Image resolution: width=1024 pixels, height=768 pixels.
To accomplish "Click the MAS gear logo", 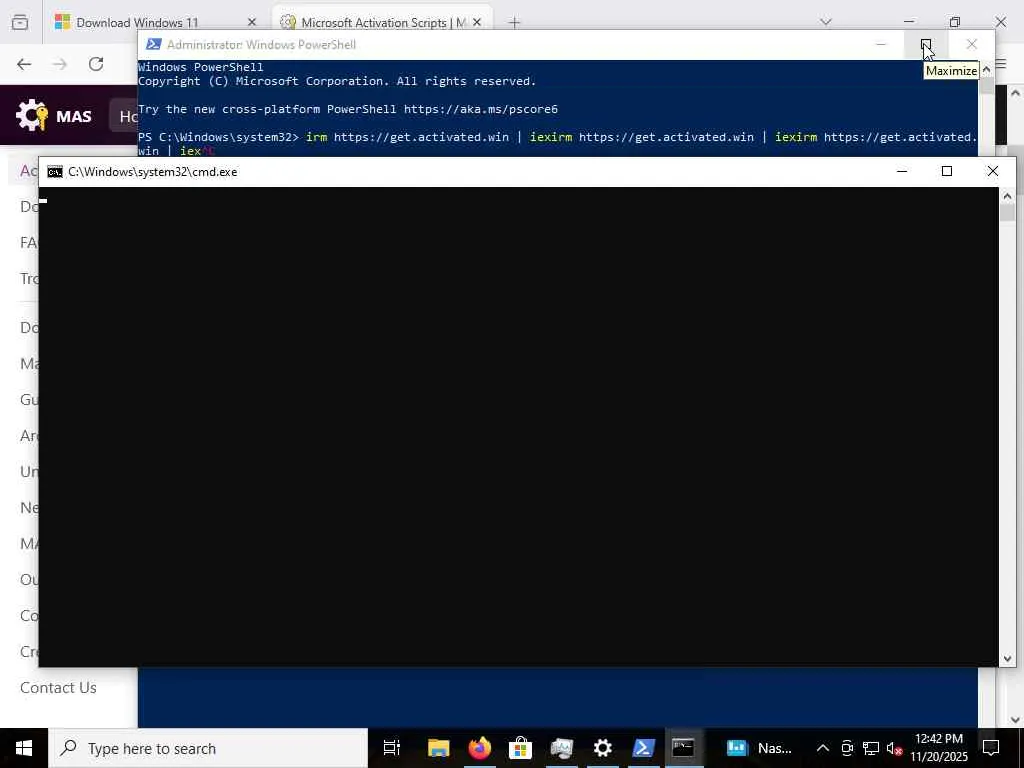I will coord(32,116).
